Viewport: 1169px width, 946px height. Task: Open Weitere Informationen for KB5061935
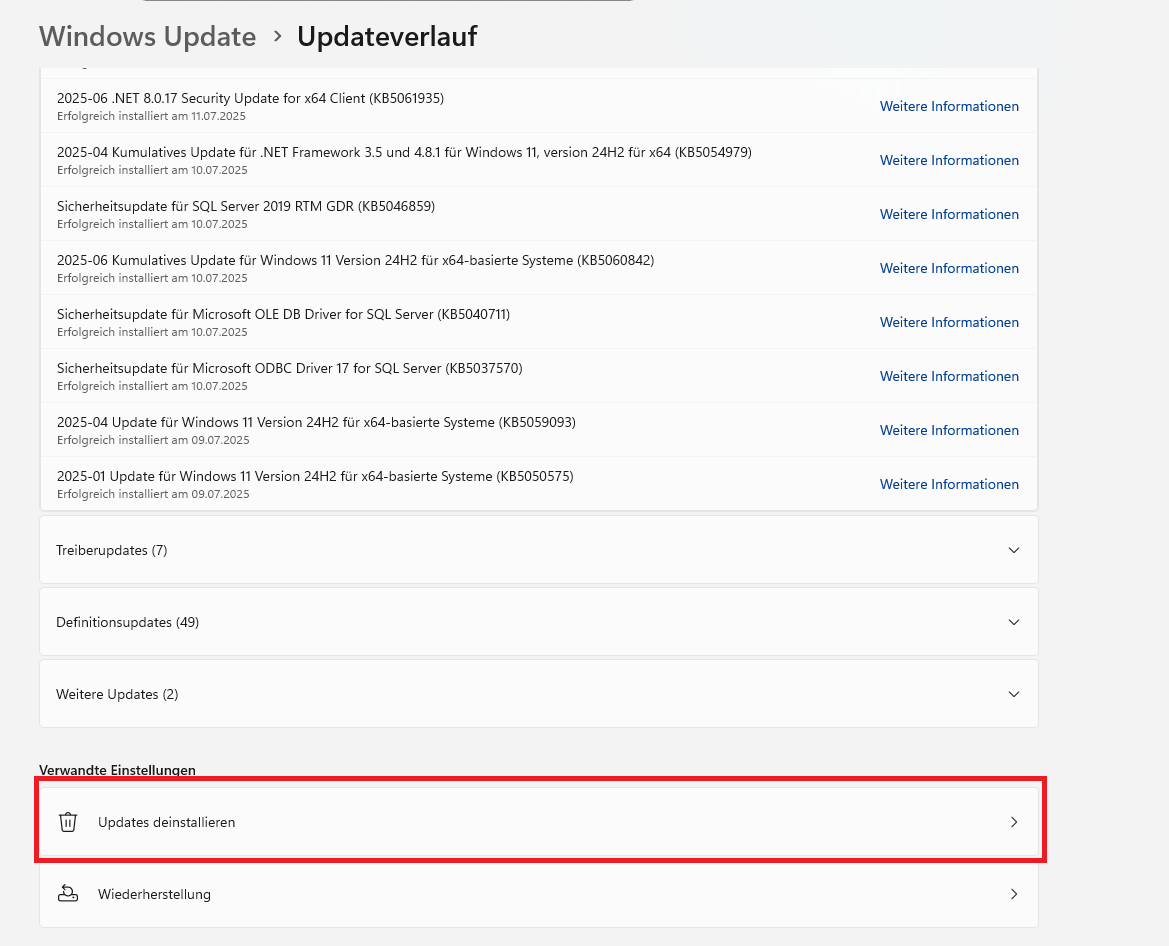pyautogui.click(x=949, y=106)
